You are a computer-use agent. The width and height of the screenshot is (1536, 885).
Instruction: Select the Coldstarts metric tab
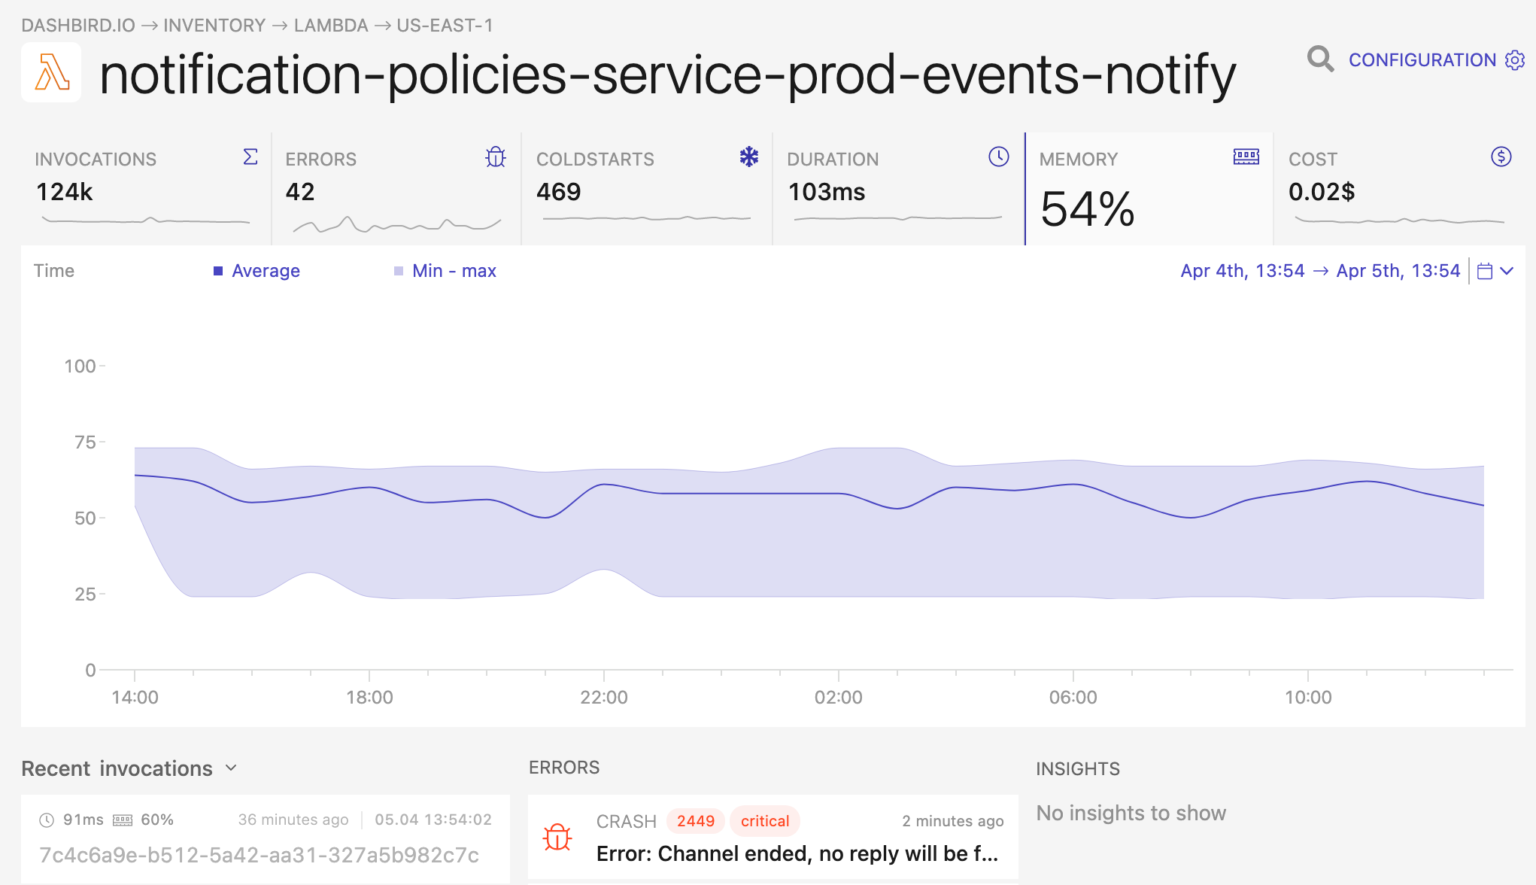[645, 188]
